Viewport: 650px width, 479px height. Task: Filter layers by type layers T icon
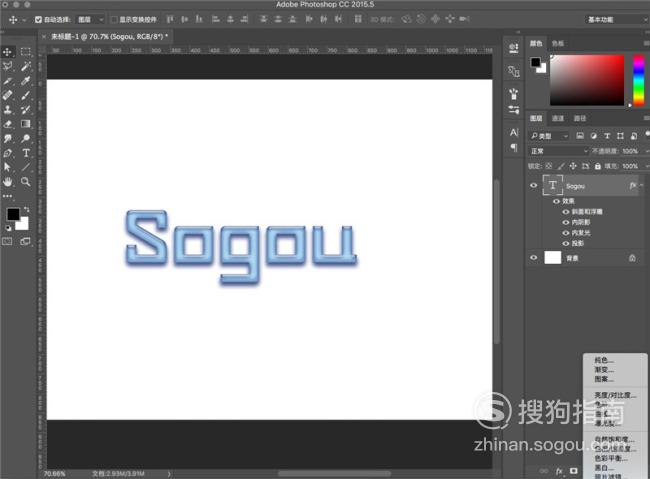[x=607, y=136]
